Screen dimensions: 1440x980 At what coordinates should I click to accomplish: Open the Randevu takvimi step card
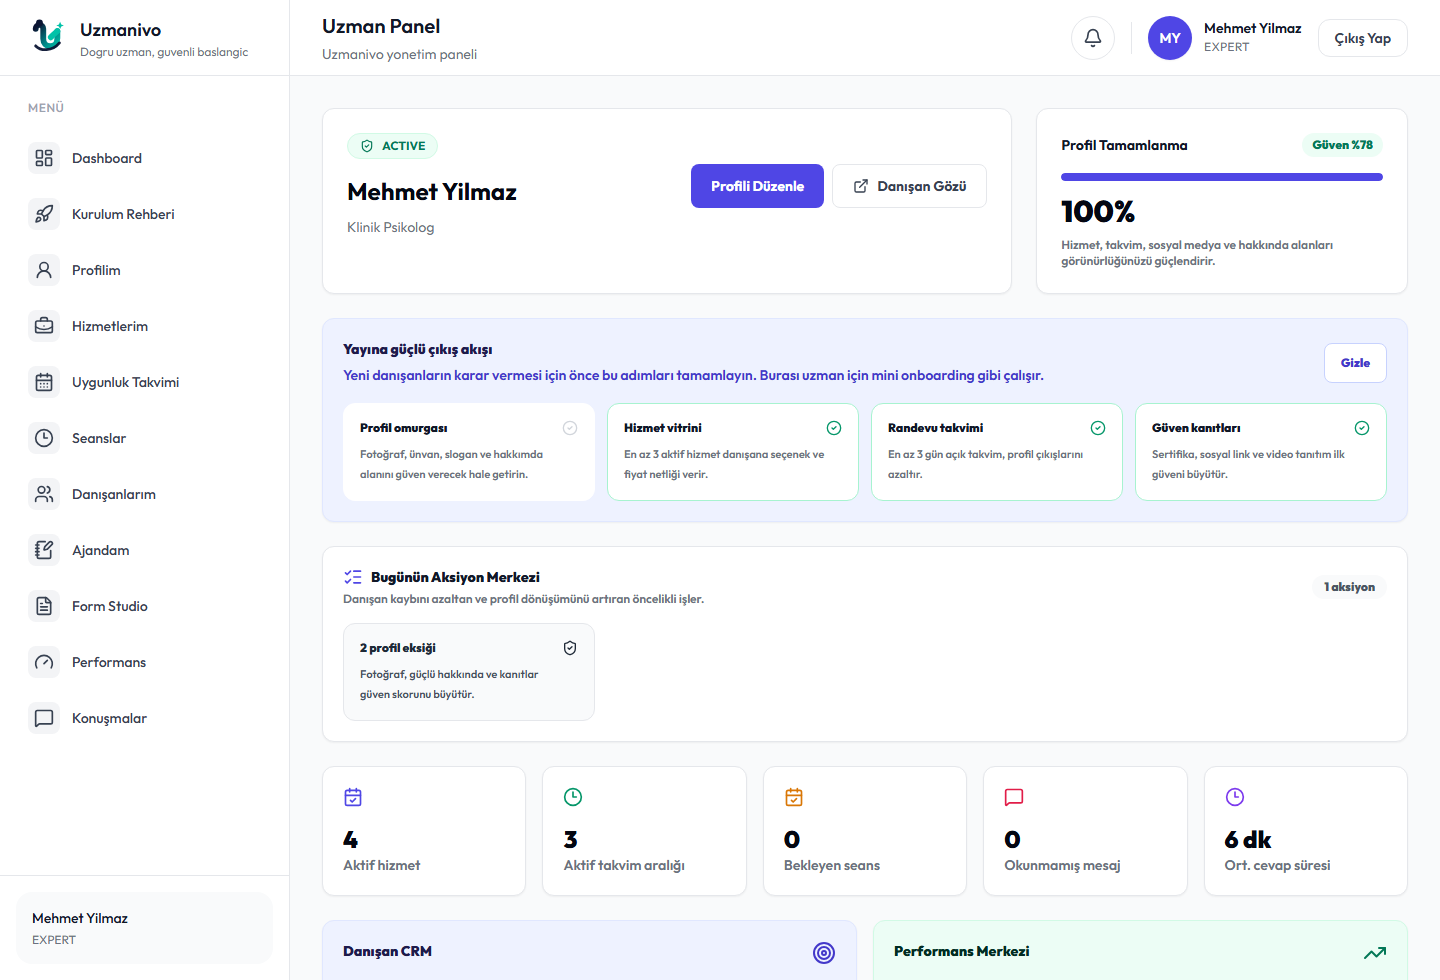coord(997,452)
